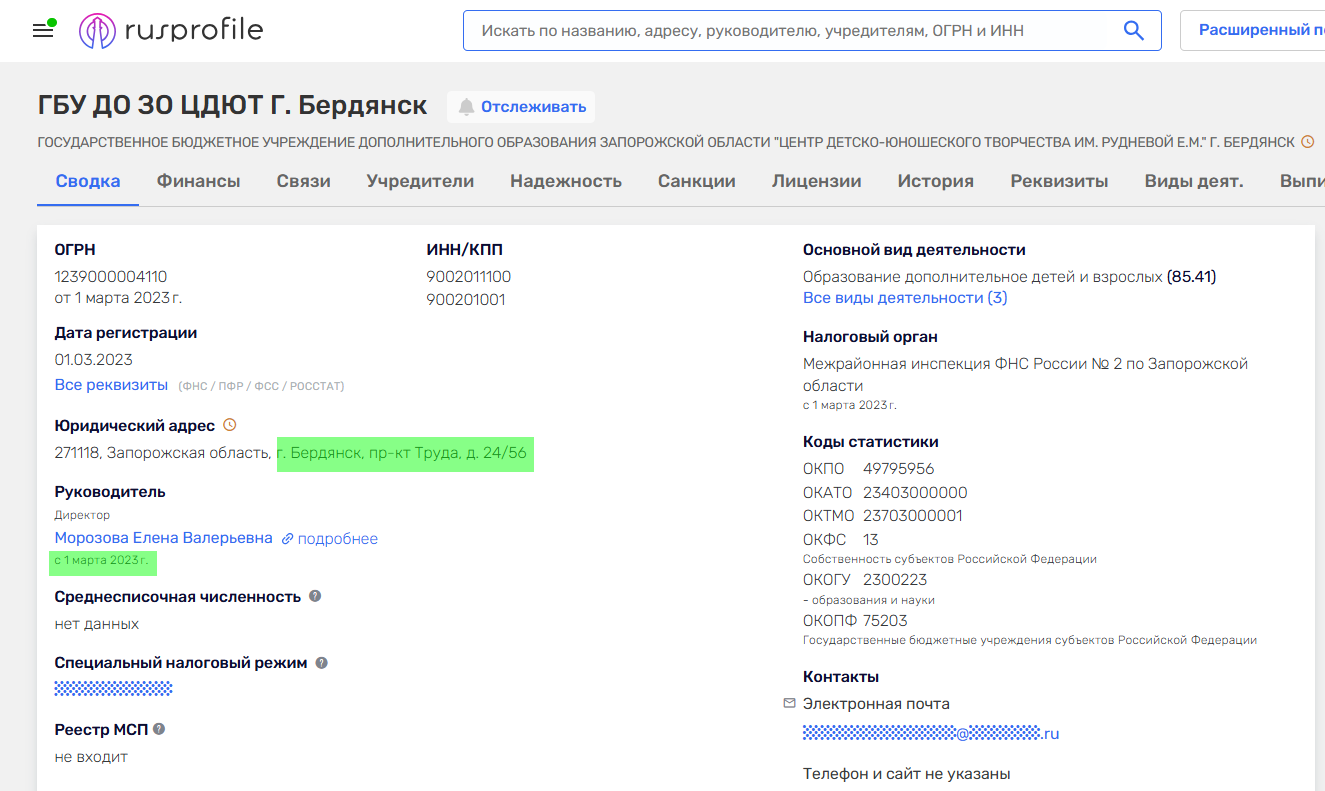Open the Учредители tab

[420, 181]
